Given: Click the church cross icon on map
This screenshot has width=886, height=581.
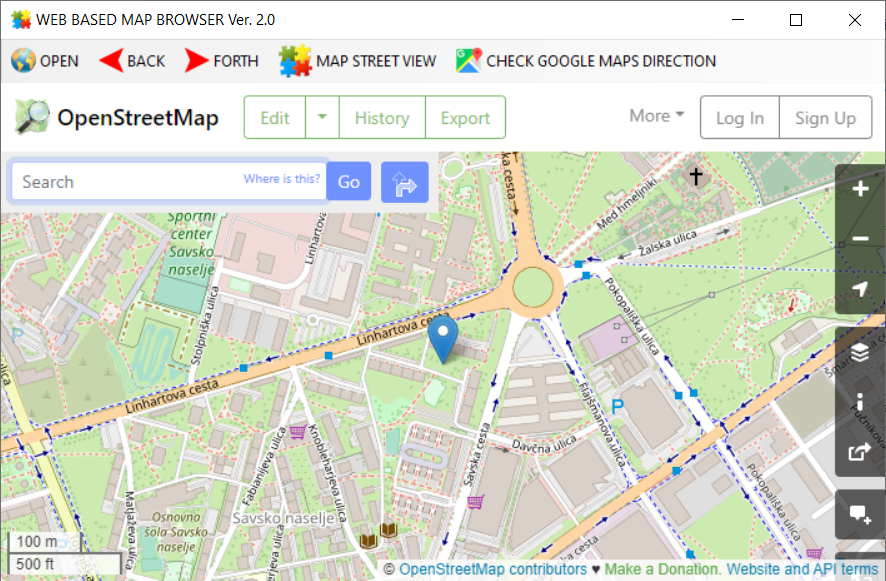Looking at the screenshot, I should [x=696, y=176].
